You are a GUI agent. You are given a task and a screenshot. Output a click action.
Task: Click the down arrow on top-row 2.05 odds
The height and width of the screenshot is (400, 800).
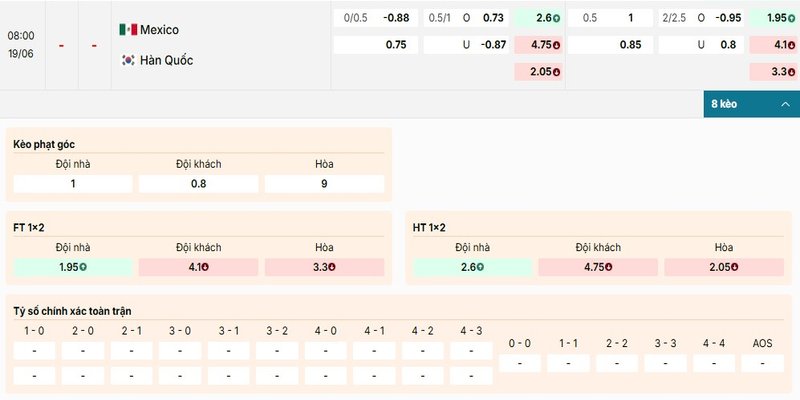556,72
